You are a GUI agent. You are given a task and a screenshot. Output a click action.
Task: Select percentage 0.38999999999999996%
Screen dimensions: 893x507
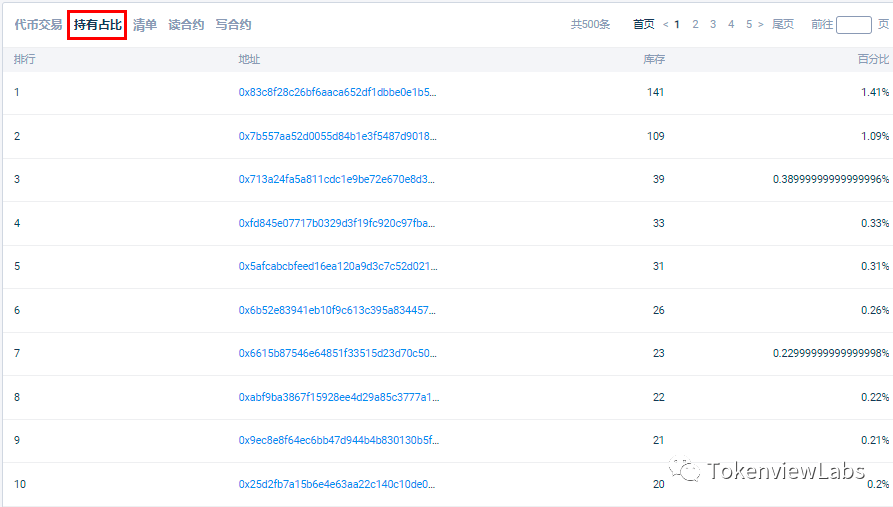831,179
